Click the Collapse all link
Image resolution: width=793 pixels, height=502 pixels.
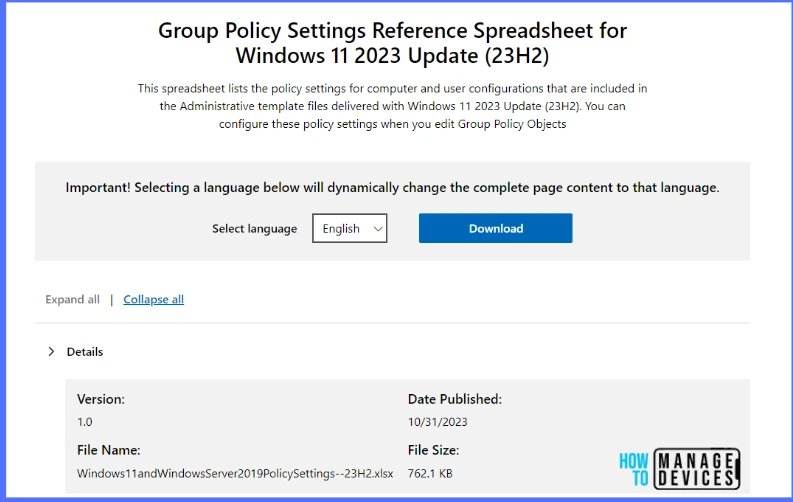click(153, 299)
